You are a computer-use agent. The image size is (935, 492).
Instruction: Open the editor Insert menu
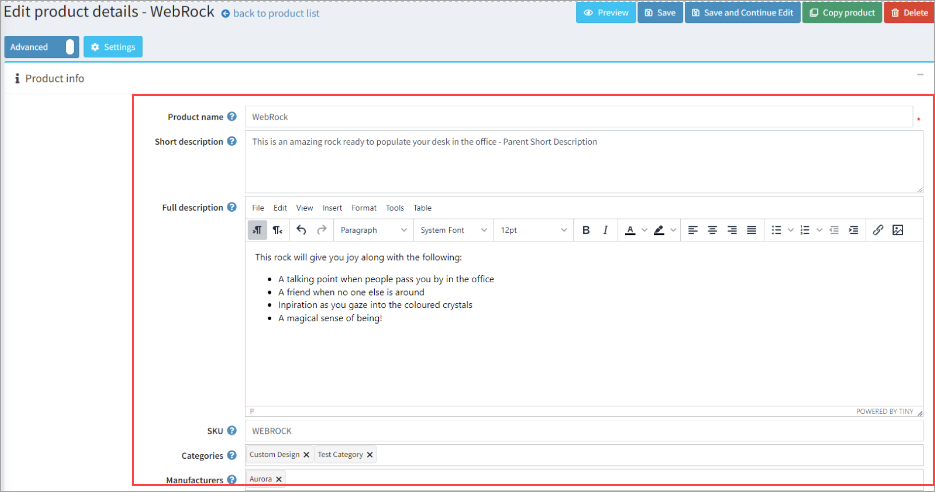point(332,208)
